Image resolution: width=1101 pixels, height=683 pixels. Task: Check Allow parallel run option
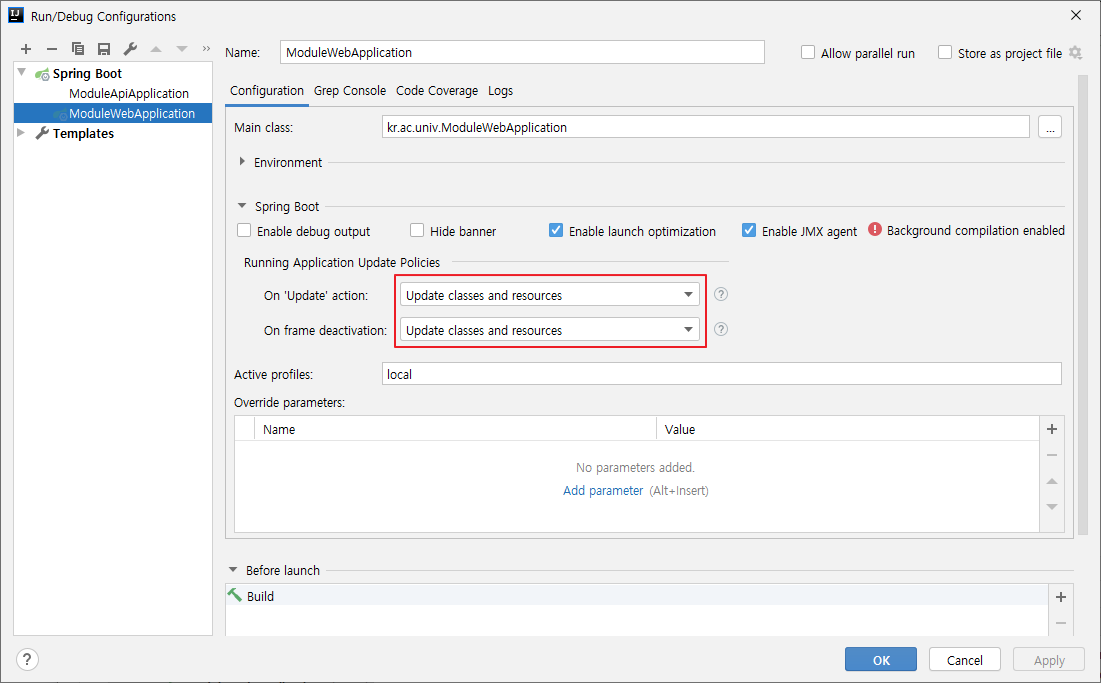[x=808, y=53]
